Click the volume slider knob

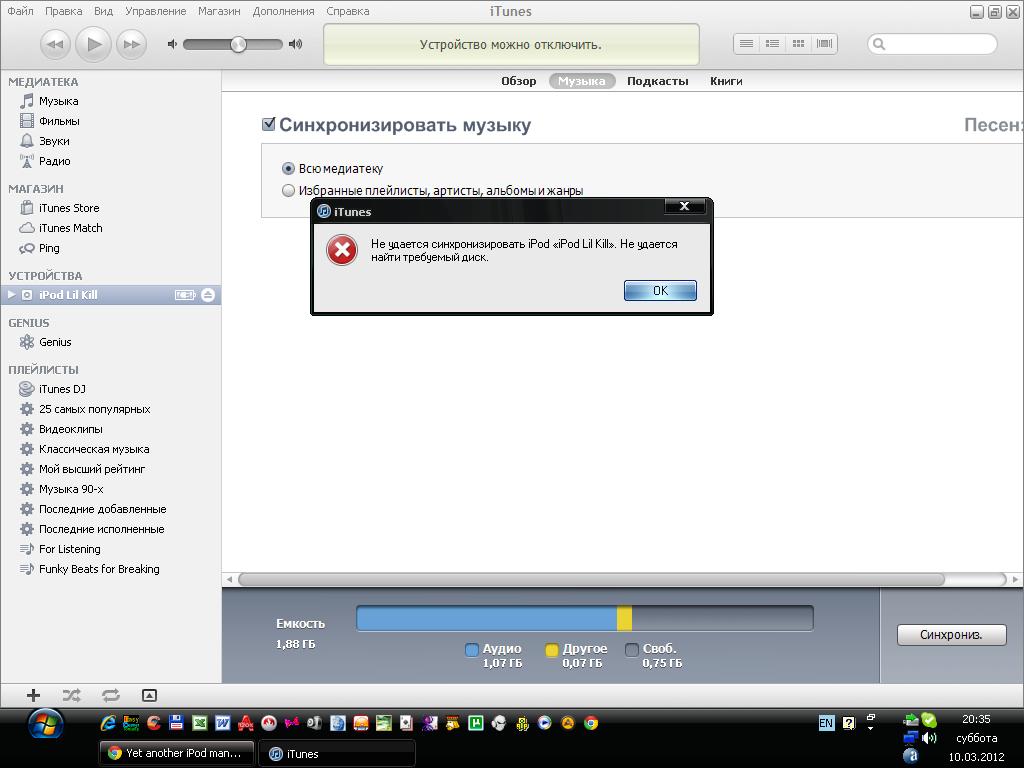pos(238,44)
